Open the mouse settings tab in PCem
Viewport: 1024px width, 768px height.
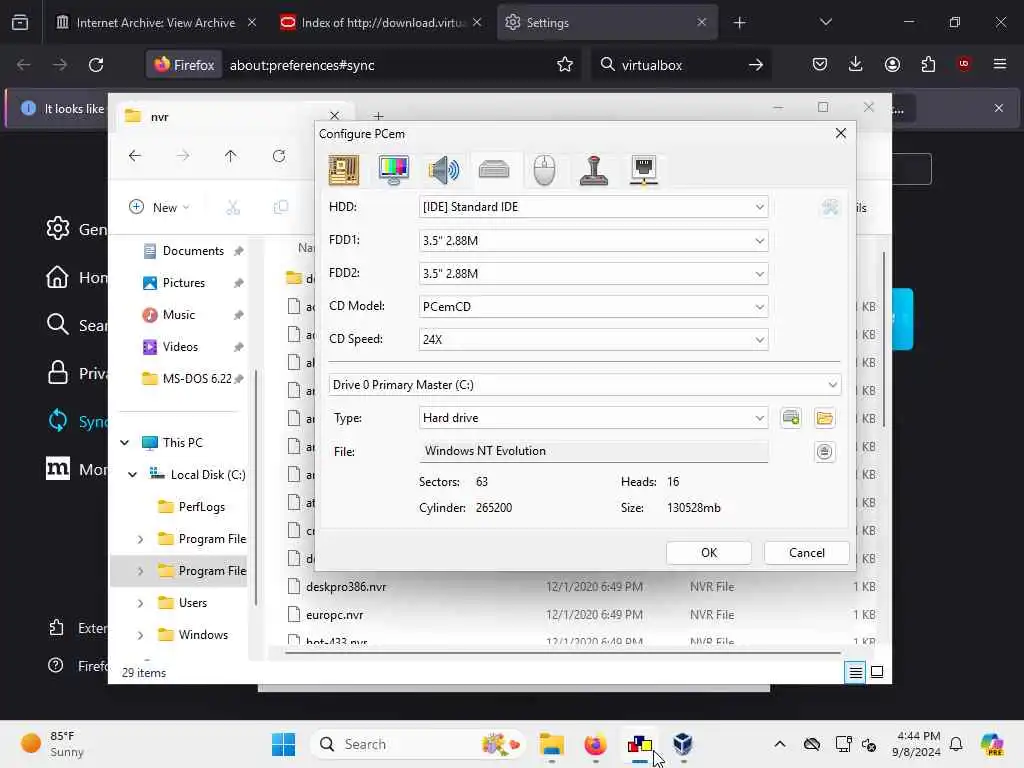[544, 170]
